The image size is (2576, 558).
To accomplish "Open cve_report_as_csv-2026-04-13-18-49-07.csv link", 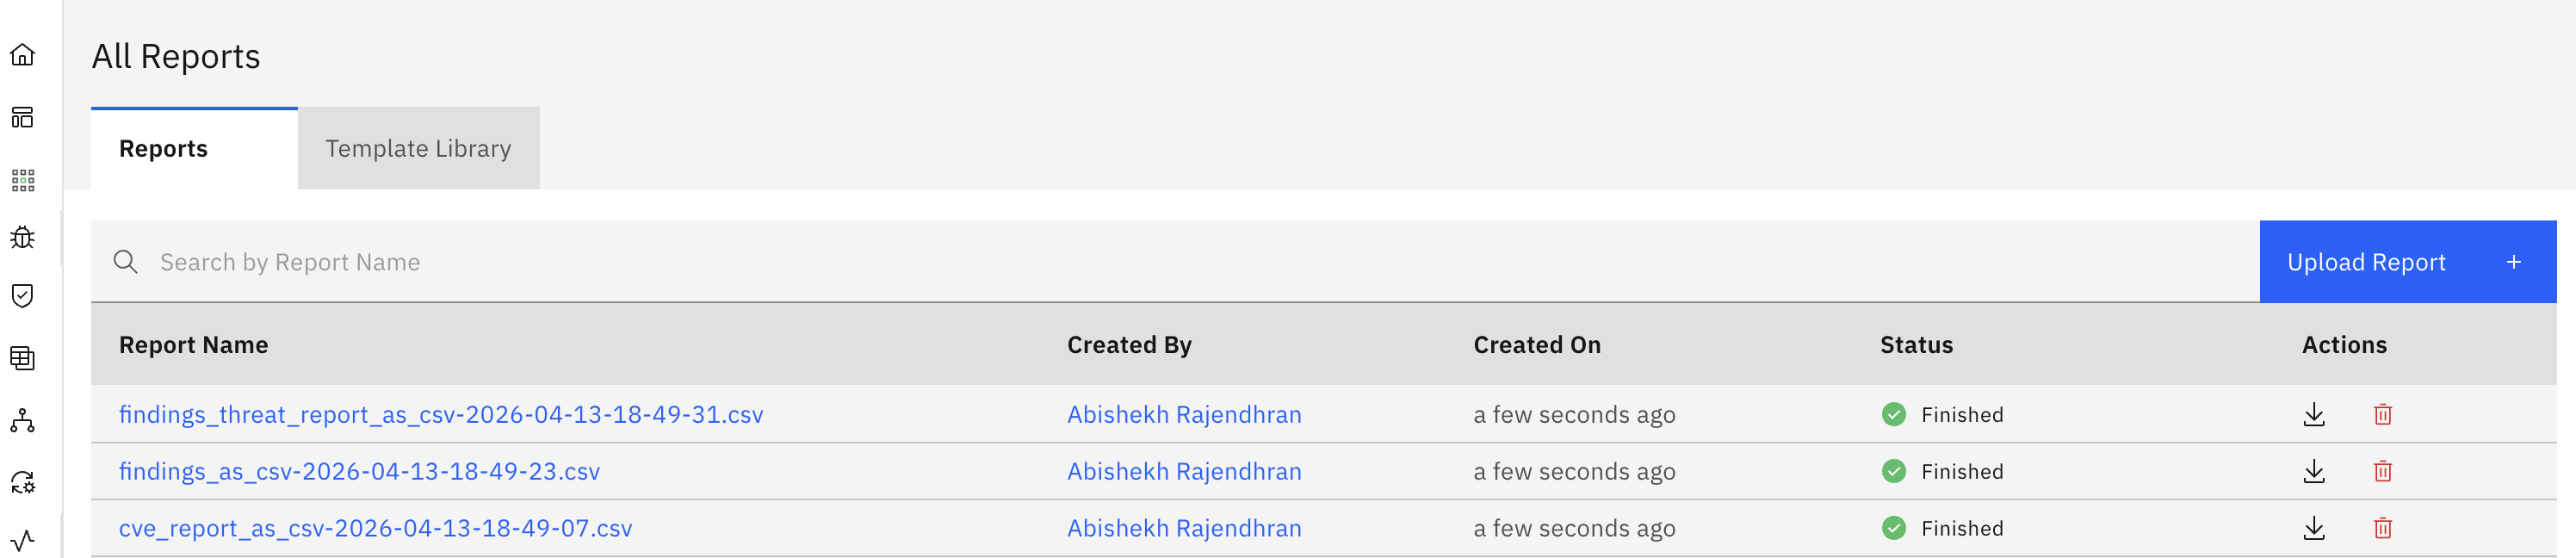I will pyautogui.click(x=375, y=528).
